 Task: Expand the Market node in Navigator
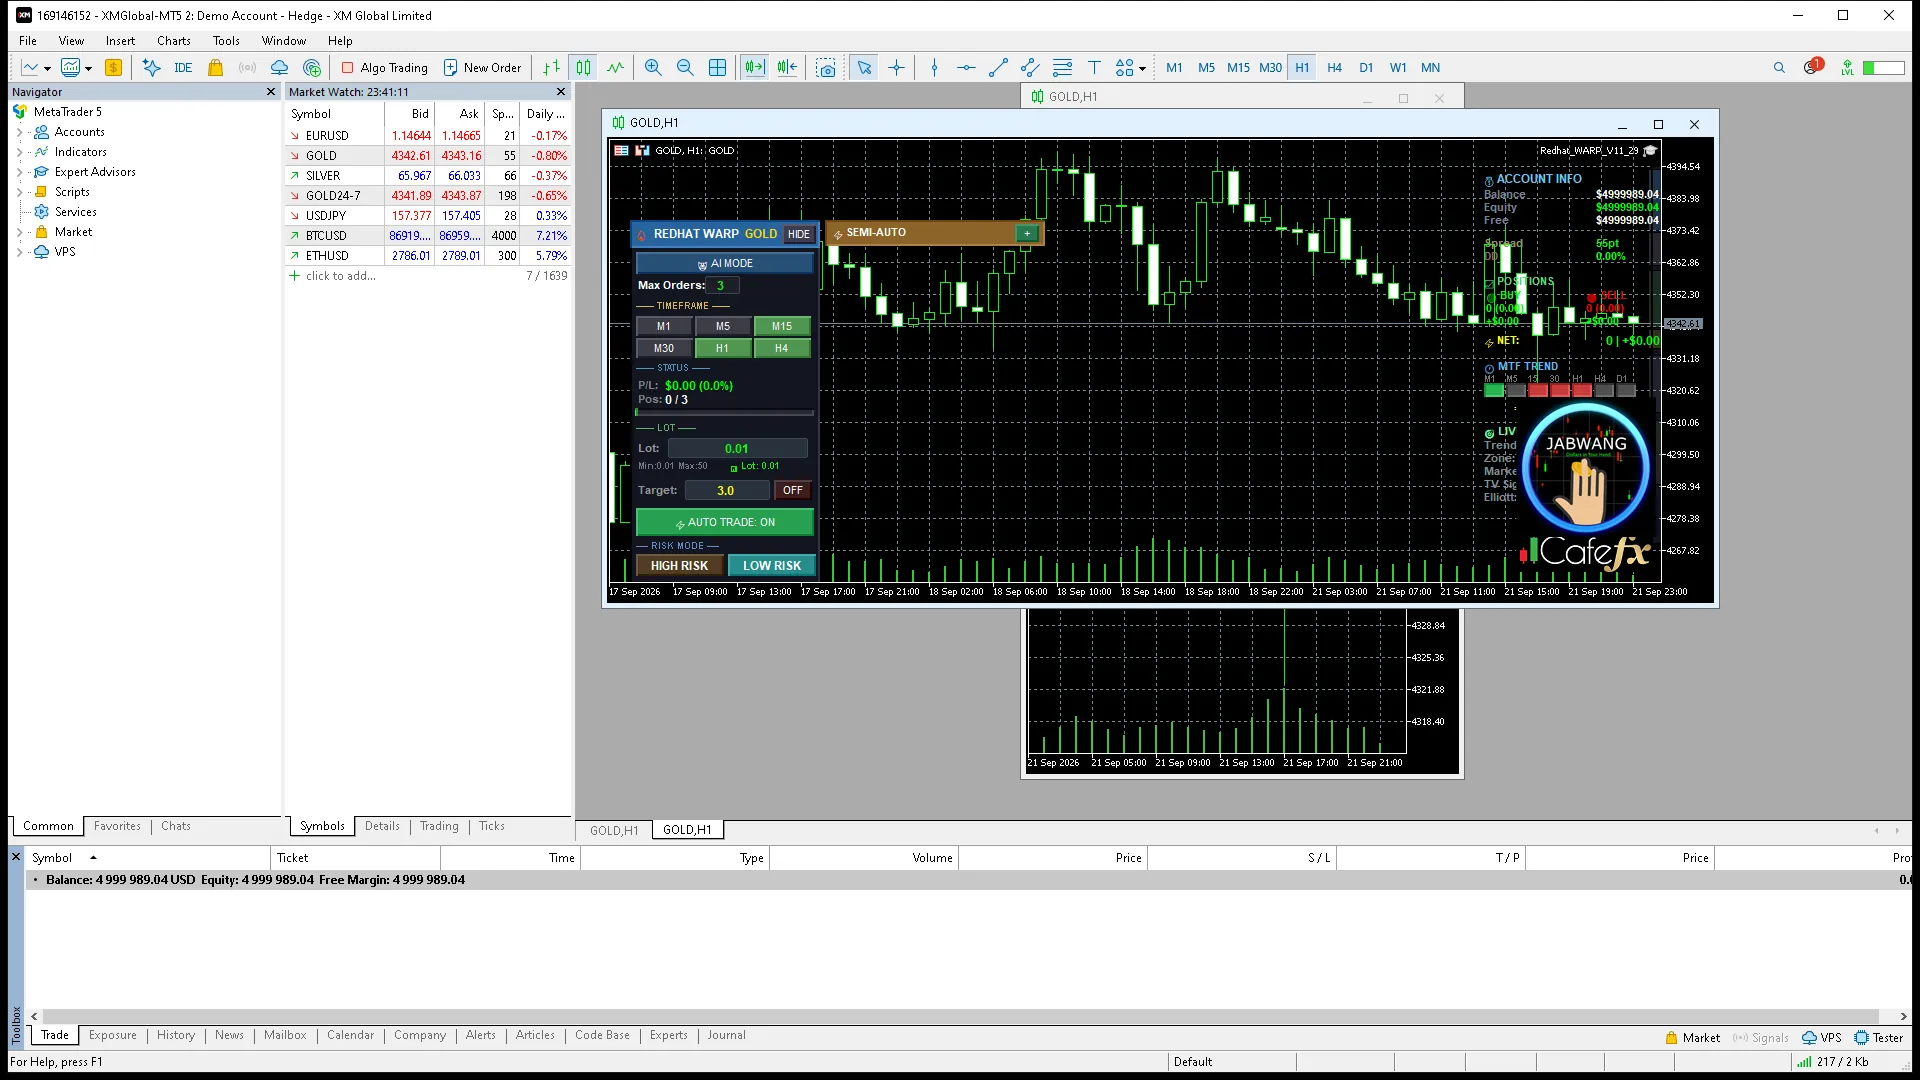19,232
